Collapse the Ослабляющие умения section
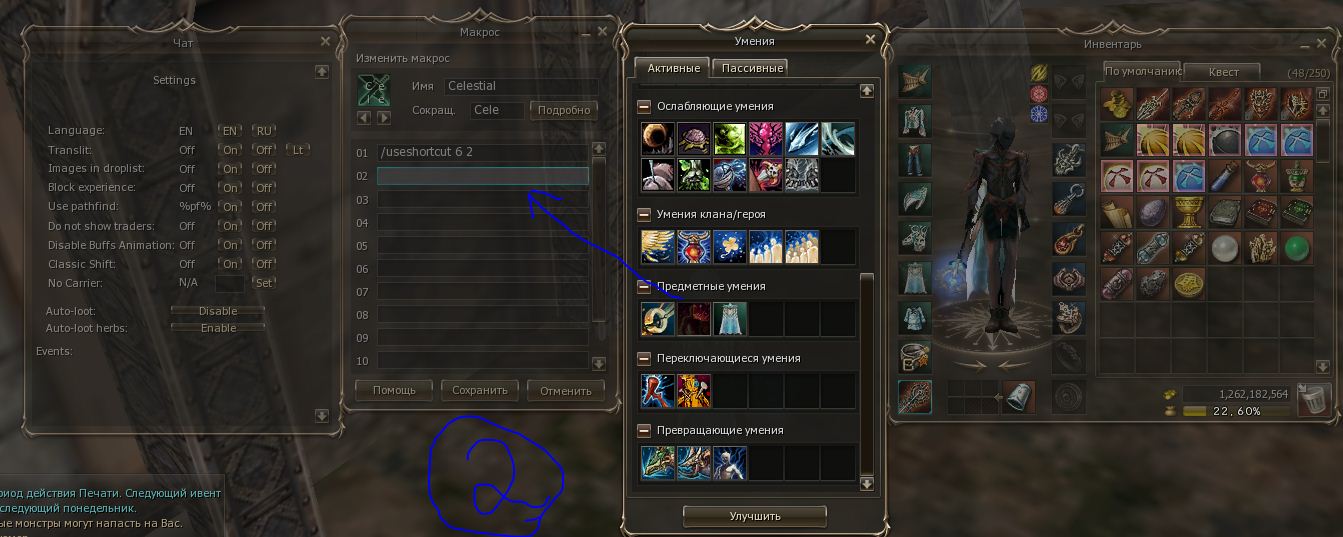 point(645,106)
